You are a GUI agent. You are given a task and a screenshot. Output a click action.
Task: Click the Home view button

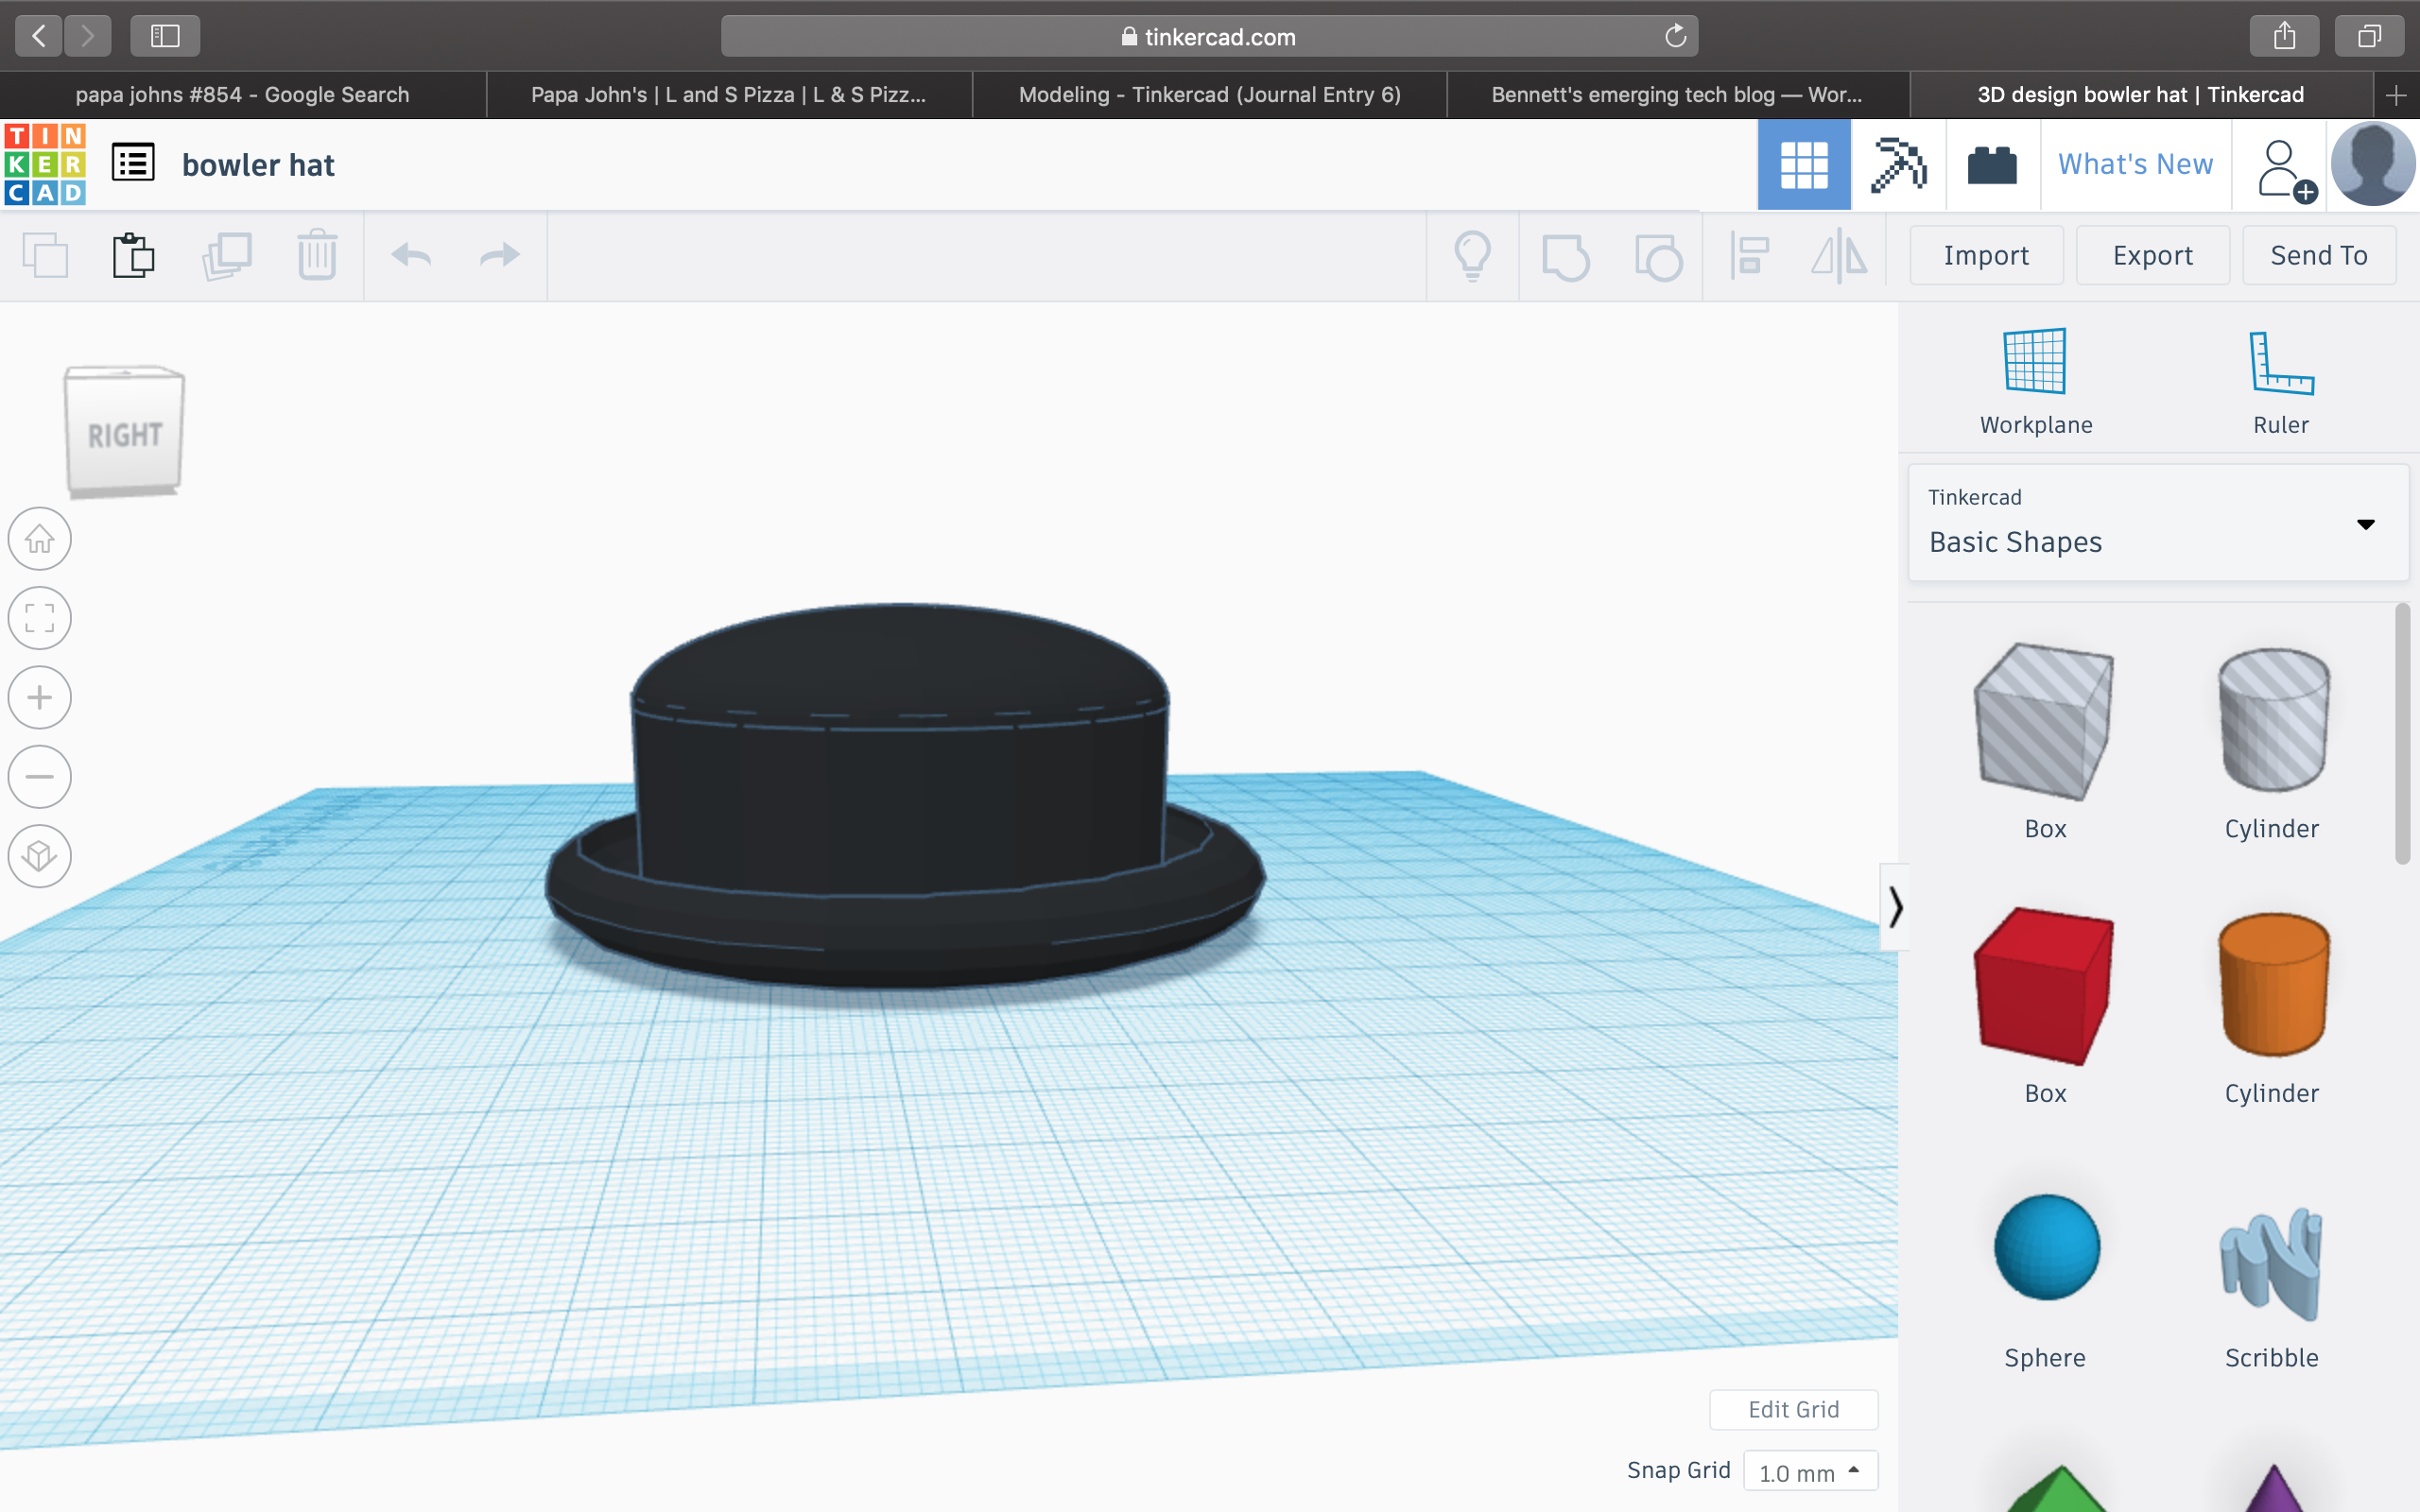pos(40,539)
